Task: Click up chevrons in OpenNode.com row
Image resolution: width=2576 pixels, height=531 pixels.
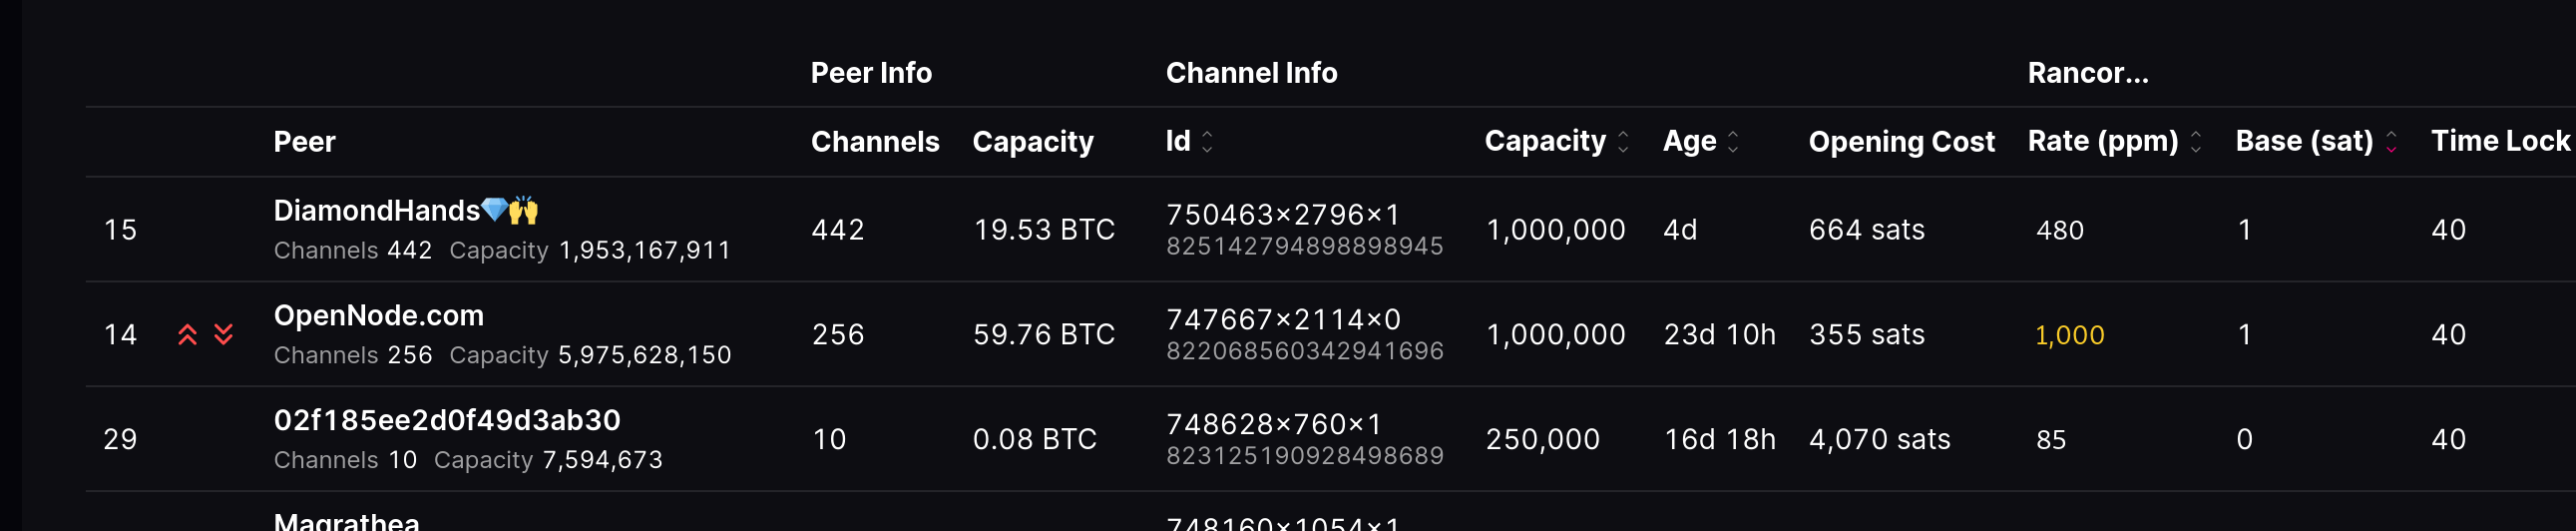Action: click(x=187, y=335)
